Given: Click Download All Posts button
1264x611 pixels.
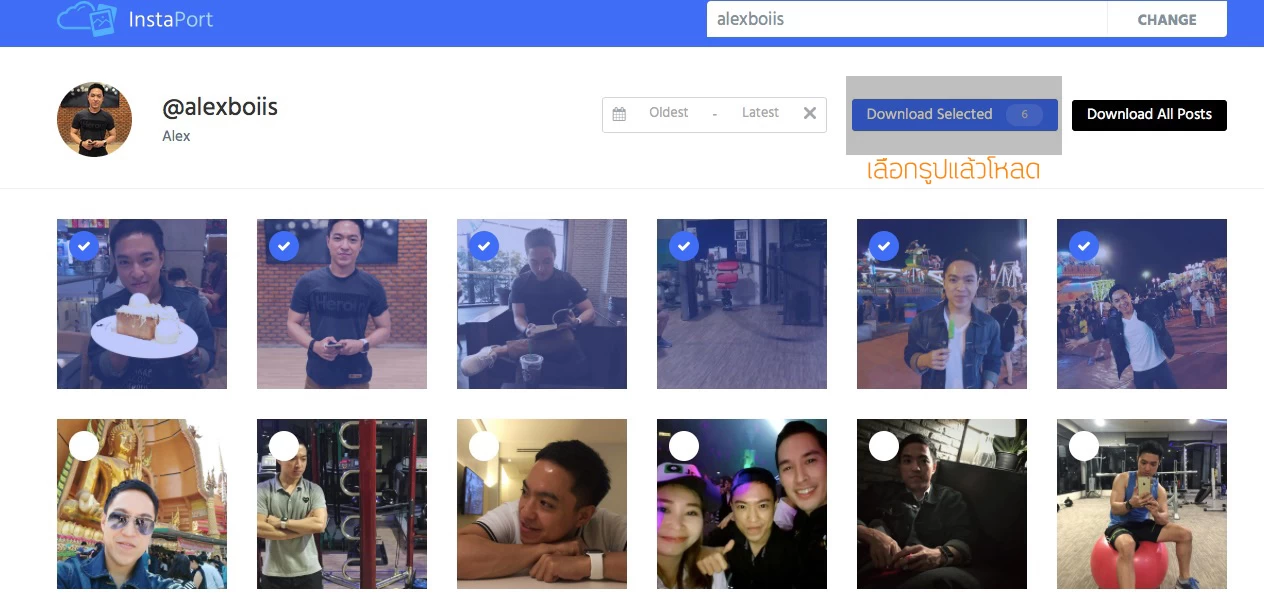Looking at the screenshot, I should click(x=1149, y=115).
